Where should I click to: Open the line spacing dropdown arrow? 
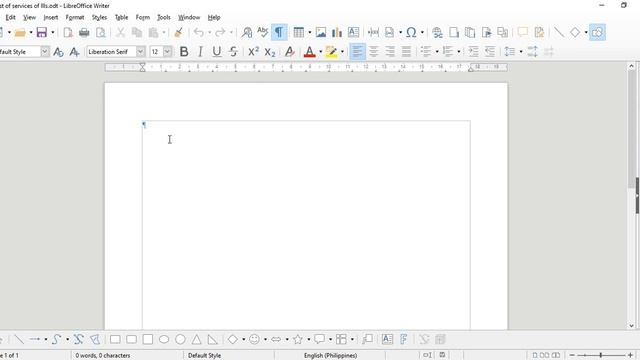tap(521, 52)
